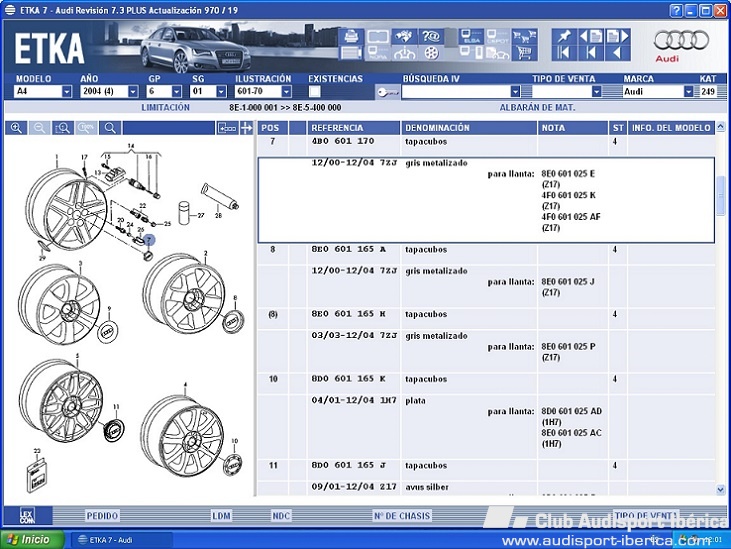Click the REFERENCIA column header
Viewport: 731px width, 549px height.
click(353, 128)
